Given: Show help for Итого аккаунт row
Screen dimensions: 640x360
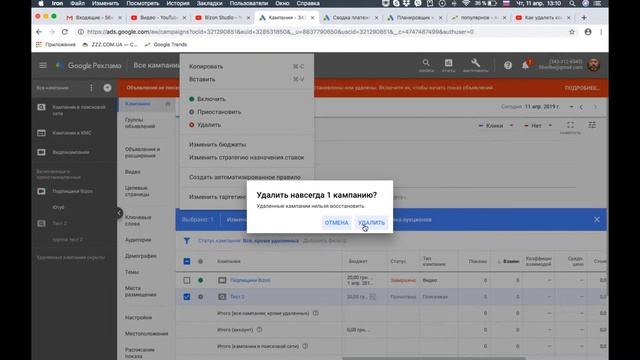Looking at the screenshot, I should tap(259, 330).
